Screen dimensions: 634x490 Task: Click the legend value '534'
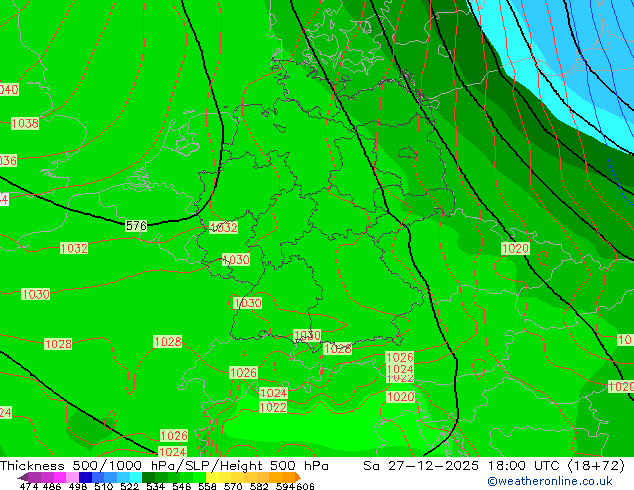(x=155, y=486)
